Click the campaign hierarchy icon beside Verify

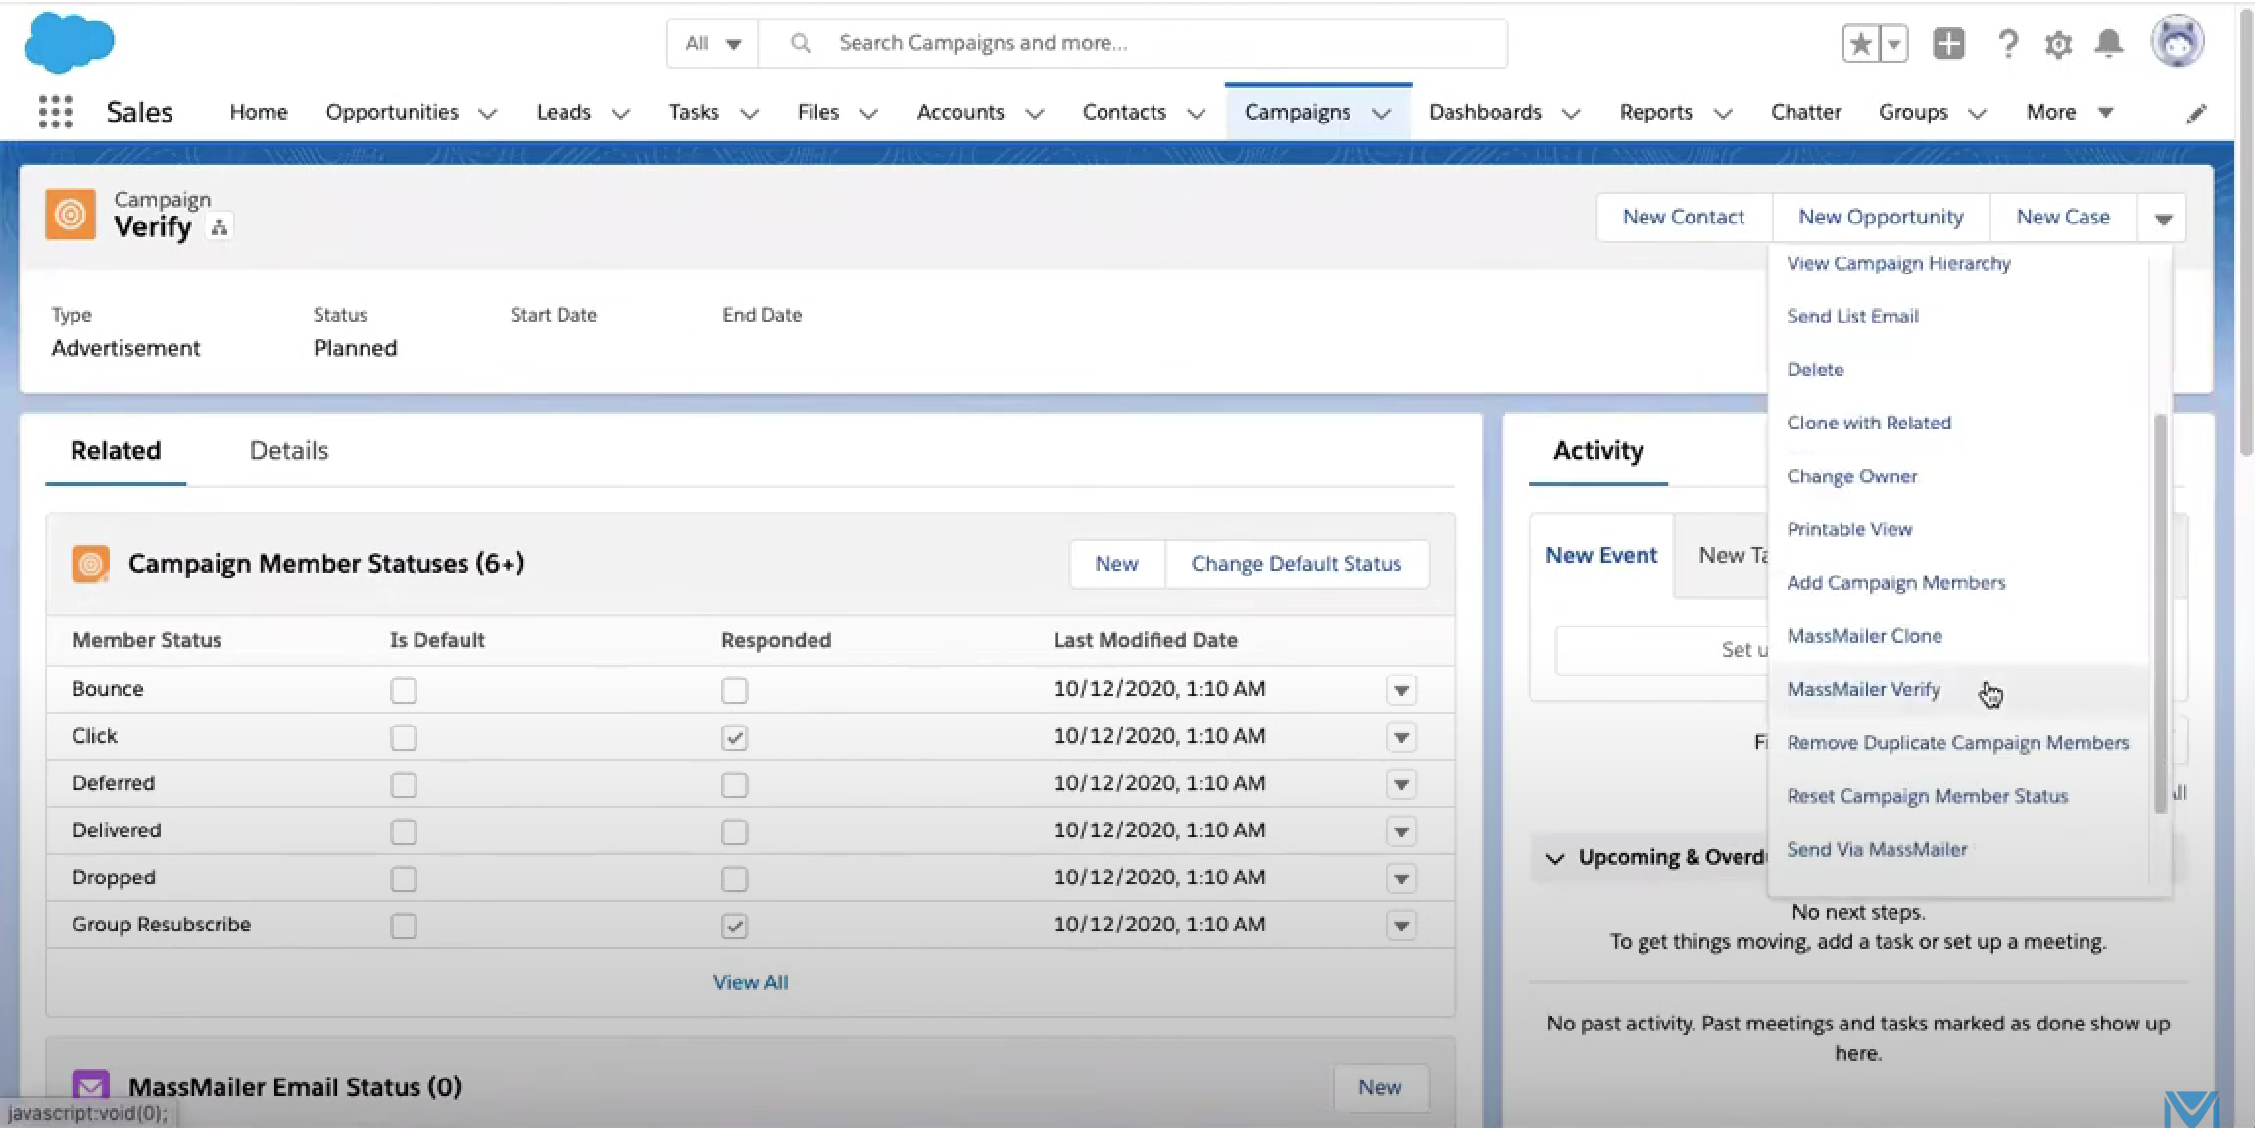219,228
